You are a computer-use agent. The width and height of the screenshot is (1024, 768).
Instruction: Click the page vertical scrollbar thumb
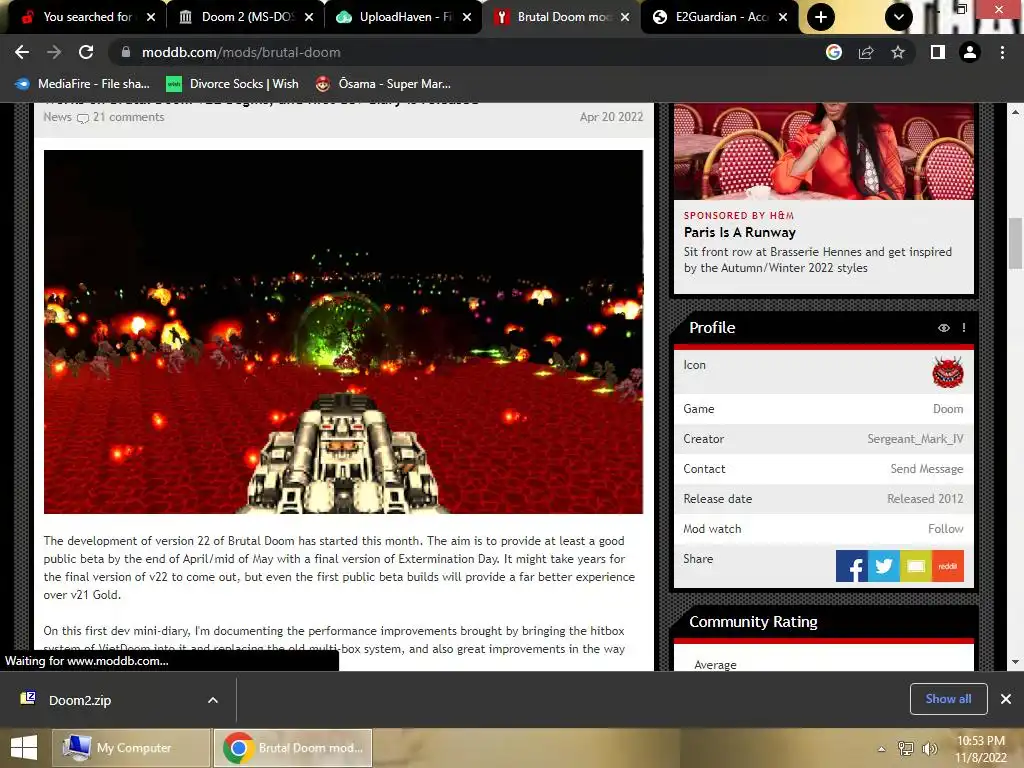tap(1015, 243)
